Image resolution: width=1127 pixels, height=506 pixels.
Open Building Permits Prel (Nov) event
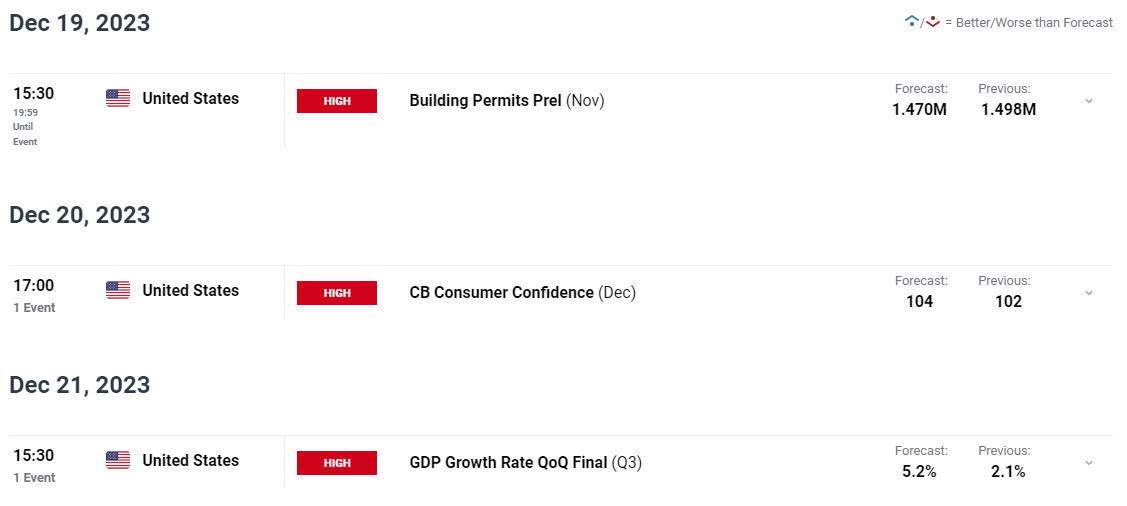tap(507, 101)
